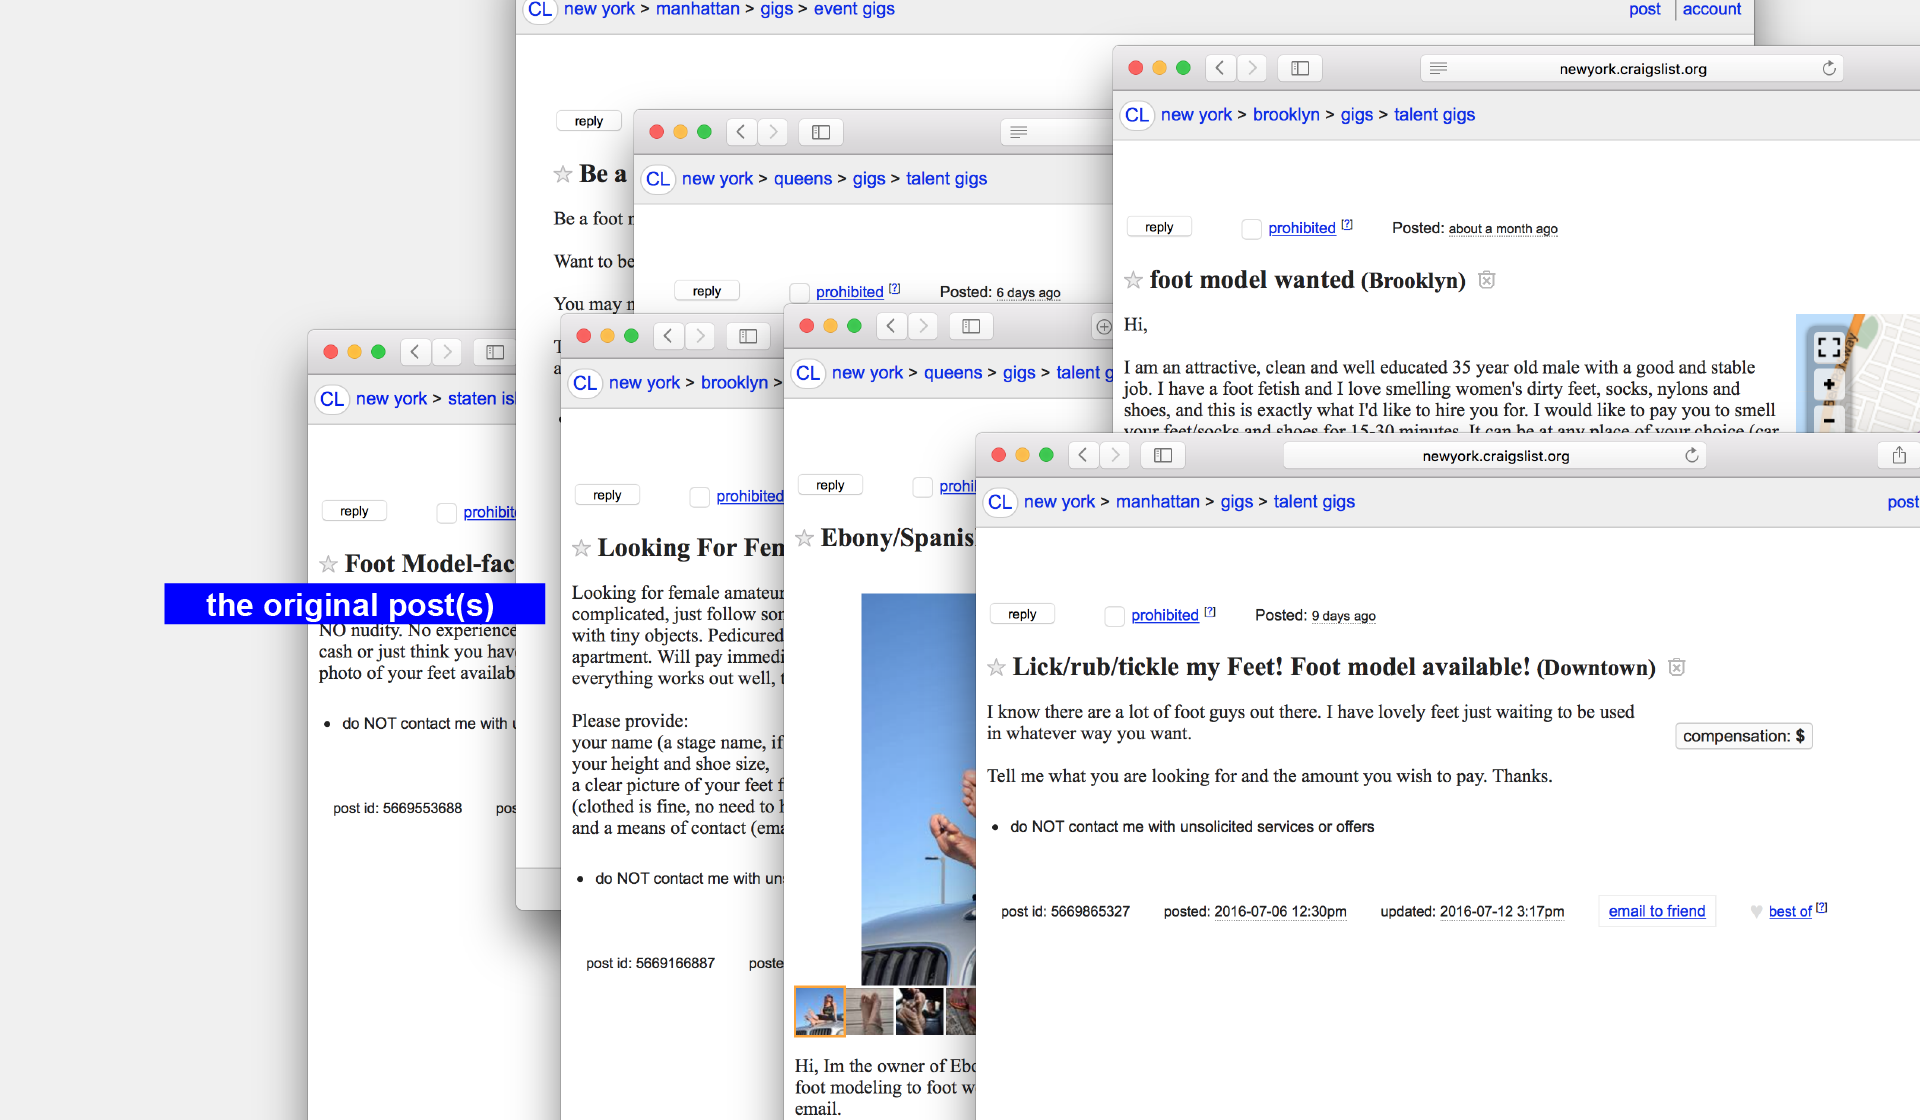1920x1120 pixels.
Task: Show sidebar in the Brooklyn talent gigs window
Action: click(1300, 68)
